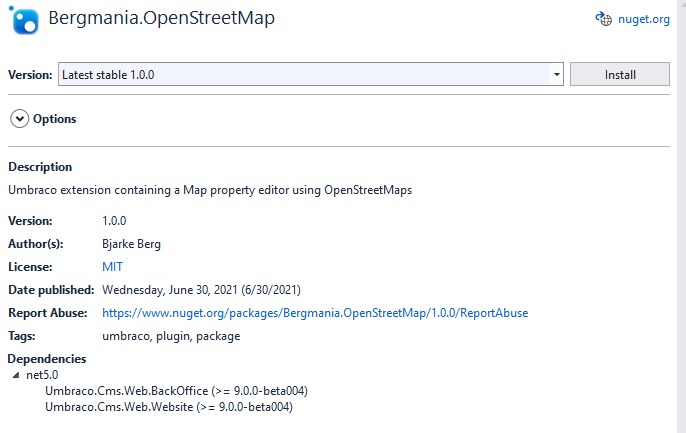Expand the Options section chevron

pyautogui.click(x=20, y=119)
